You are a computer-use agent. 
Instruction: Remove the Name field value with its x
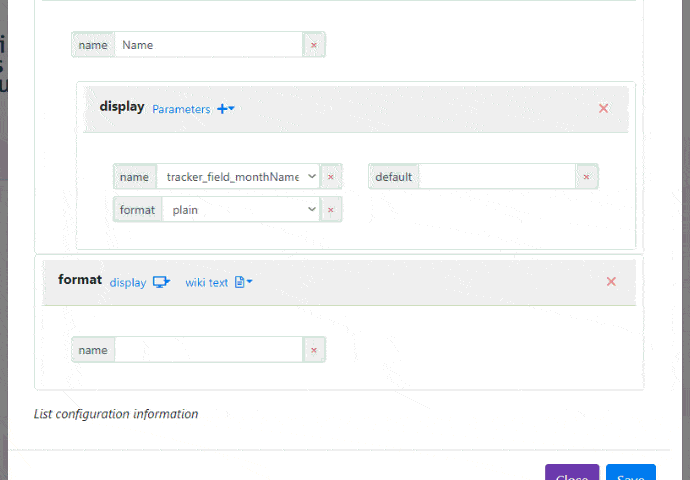314,45
